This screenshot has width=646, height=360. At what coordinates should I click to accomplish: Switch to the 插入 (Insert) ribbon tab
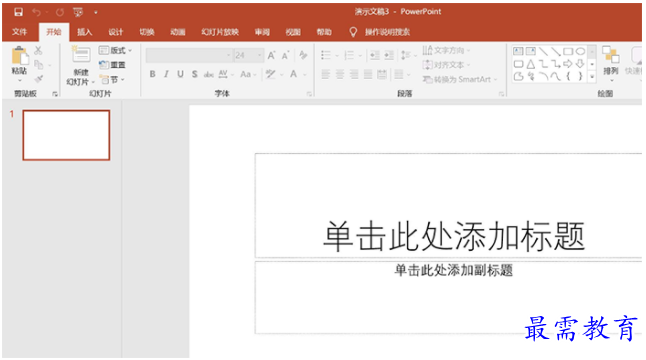pyautogui.click(x=84, y=32)
